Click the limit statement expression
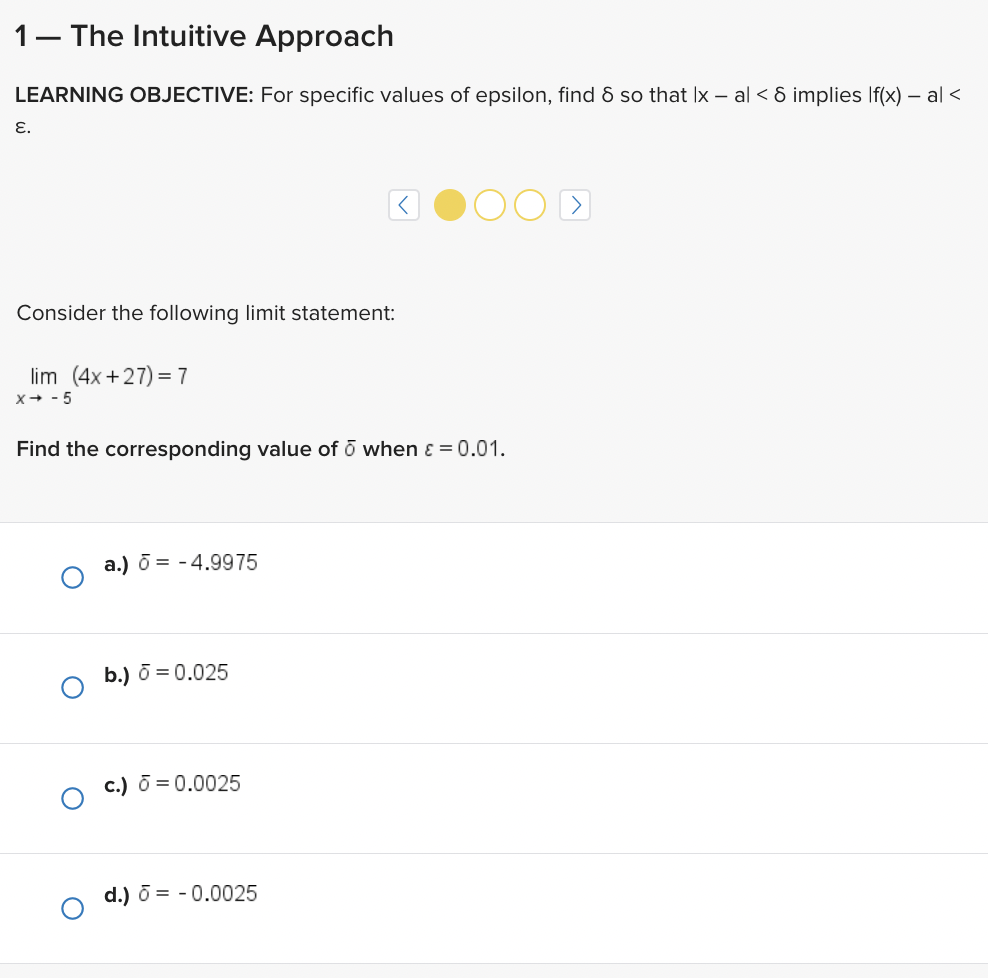The height and width of the screenshot is (978, 988). [103, 383]
